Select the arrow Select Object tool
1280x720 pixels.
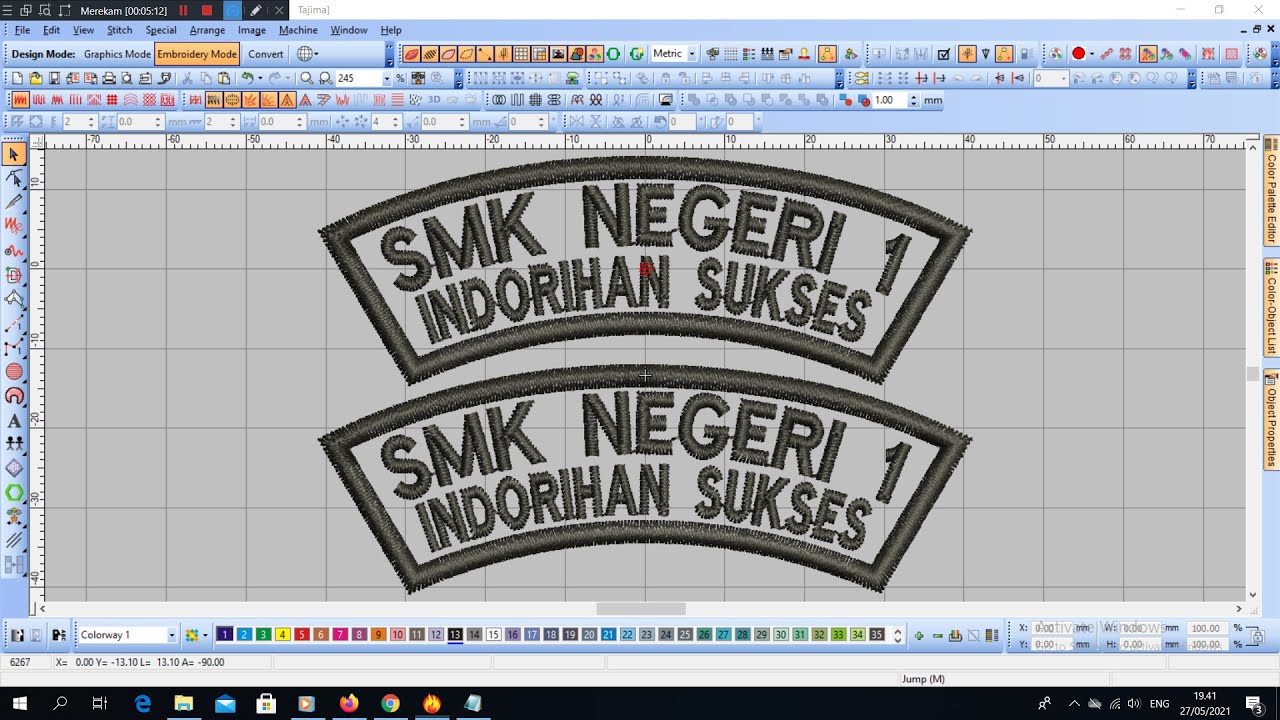point(14,154)
